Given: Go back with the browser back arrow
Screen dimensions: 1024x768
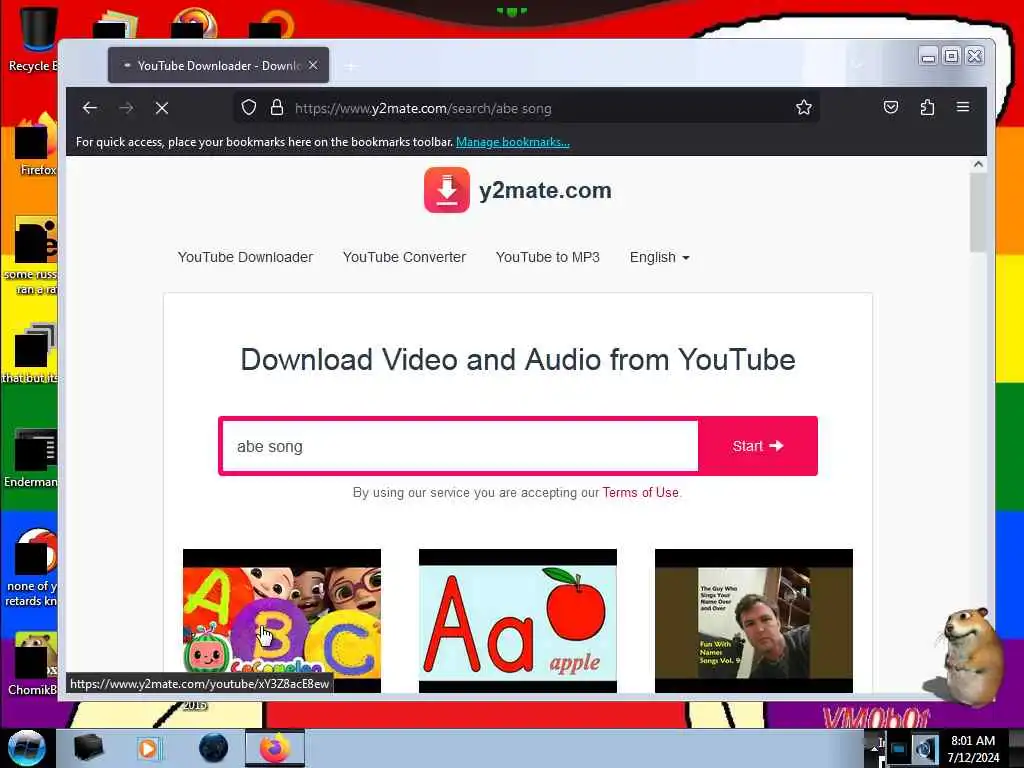Looking at the screenshot, I should [89, 108].
